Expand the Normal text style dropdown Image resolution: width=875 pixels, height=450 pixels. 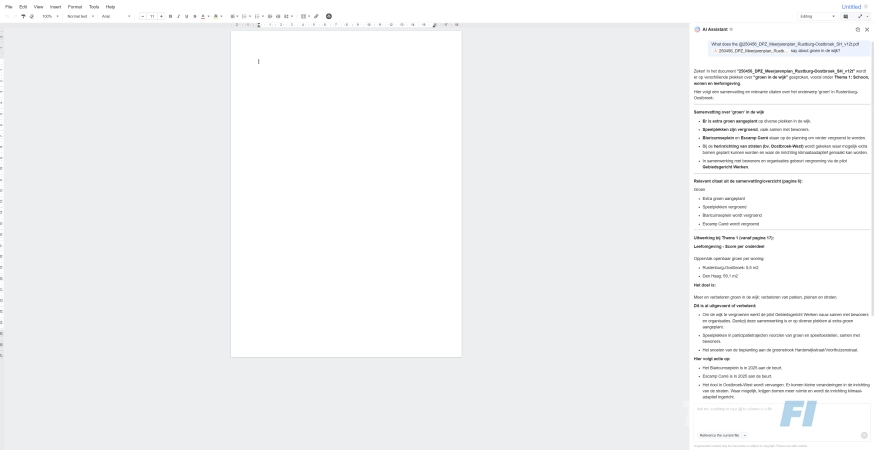80,16
